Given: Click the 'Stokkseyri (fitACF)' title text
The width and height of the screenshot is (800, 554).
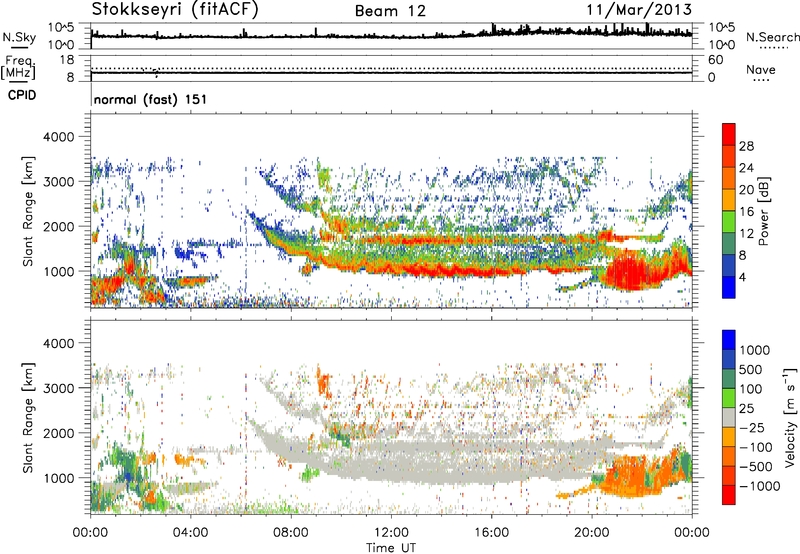Looking at the screenshot, I should [175, 9].
